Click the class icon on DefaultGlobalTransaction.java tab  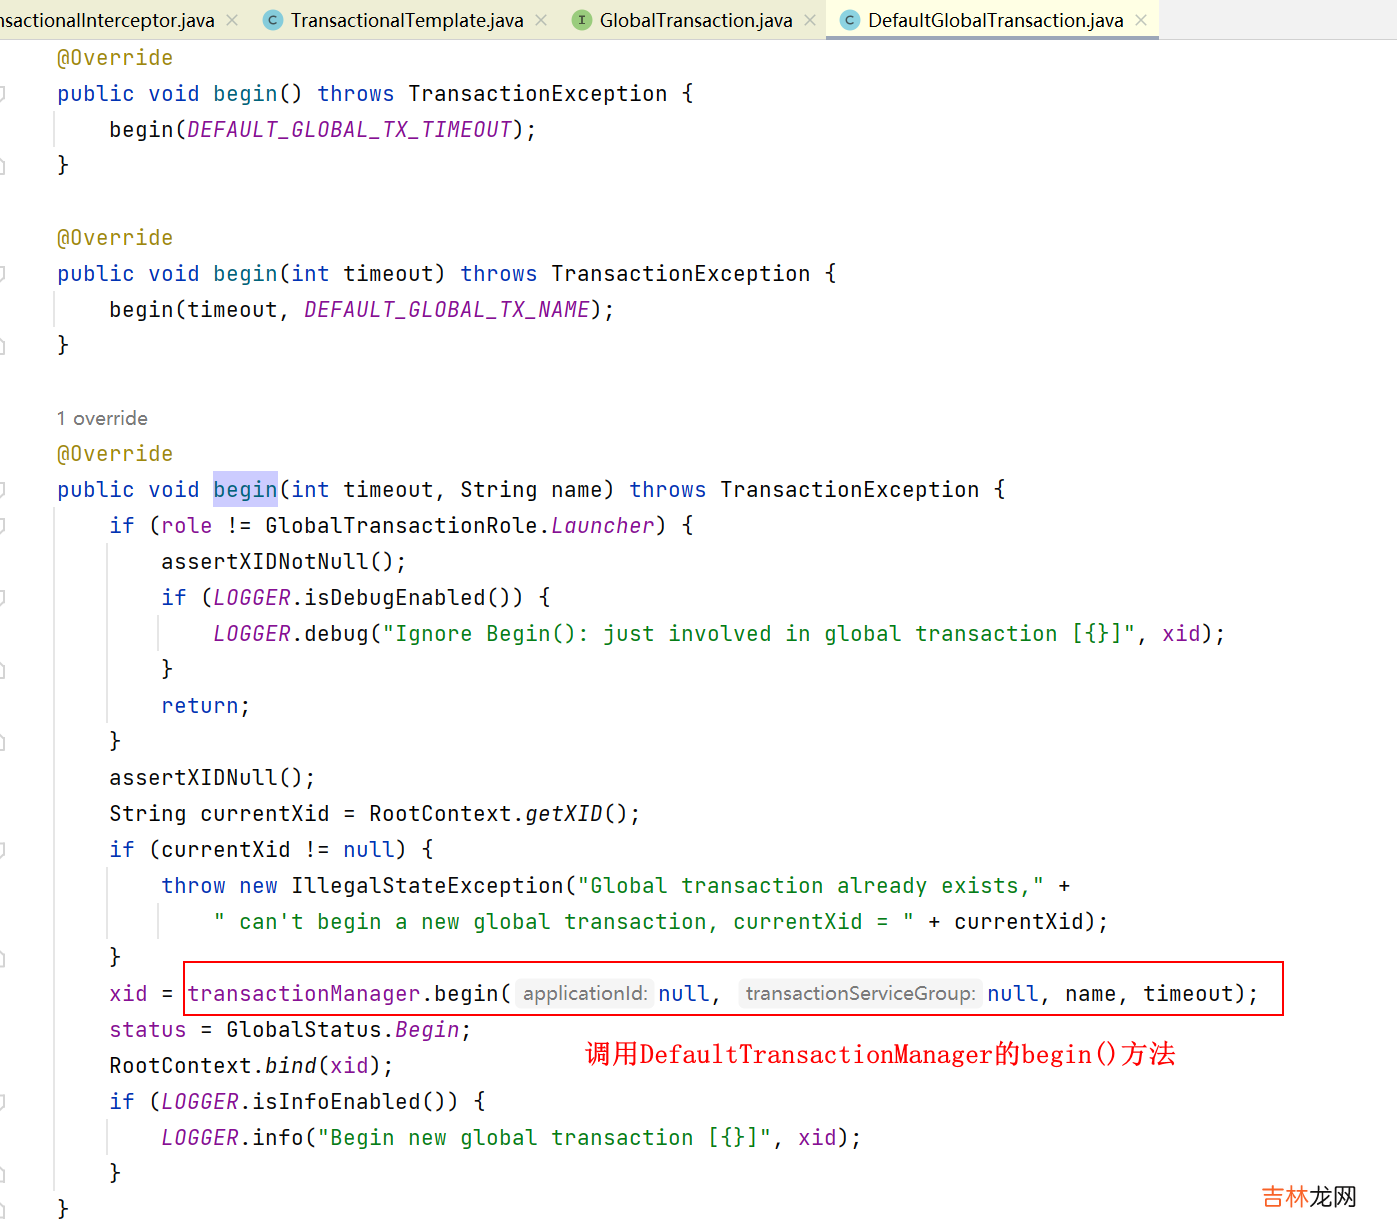pos(849,20)
